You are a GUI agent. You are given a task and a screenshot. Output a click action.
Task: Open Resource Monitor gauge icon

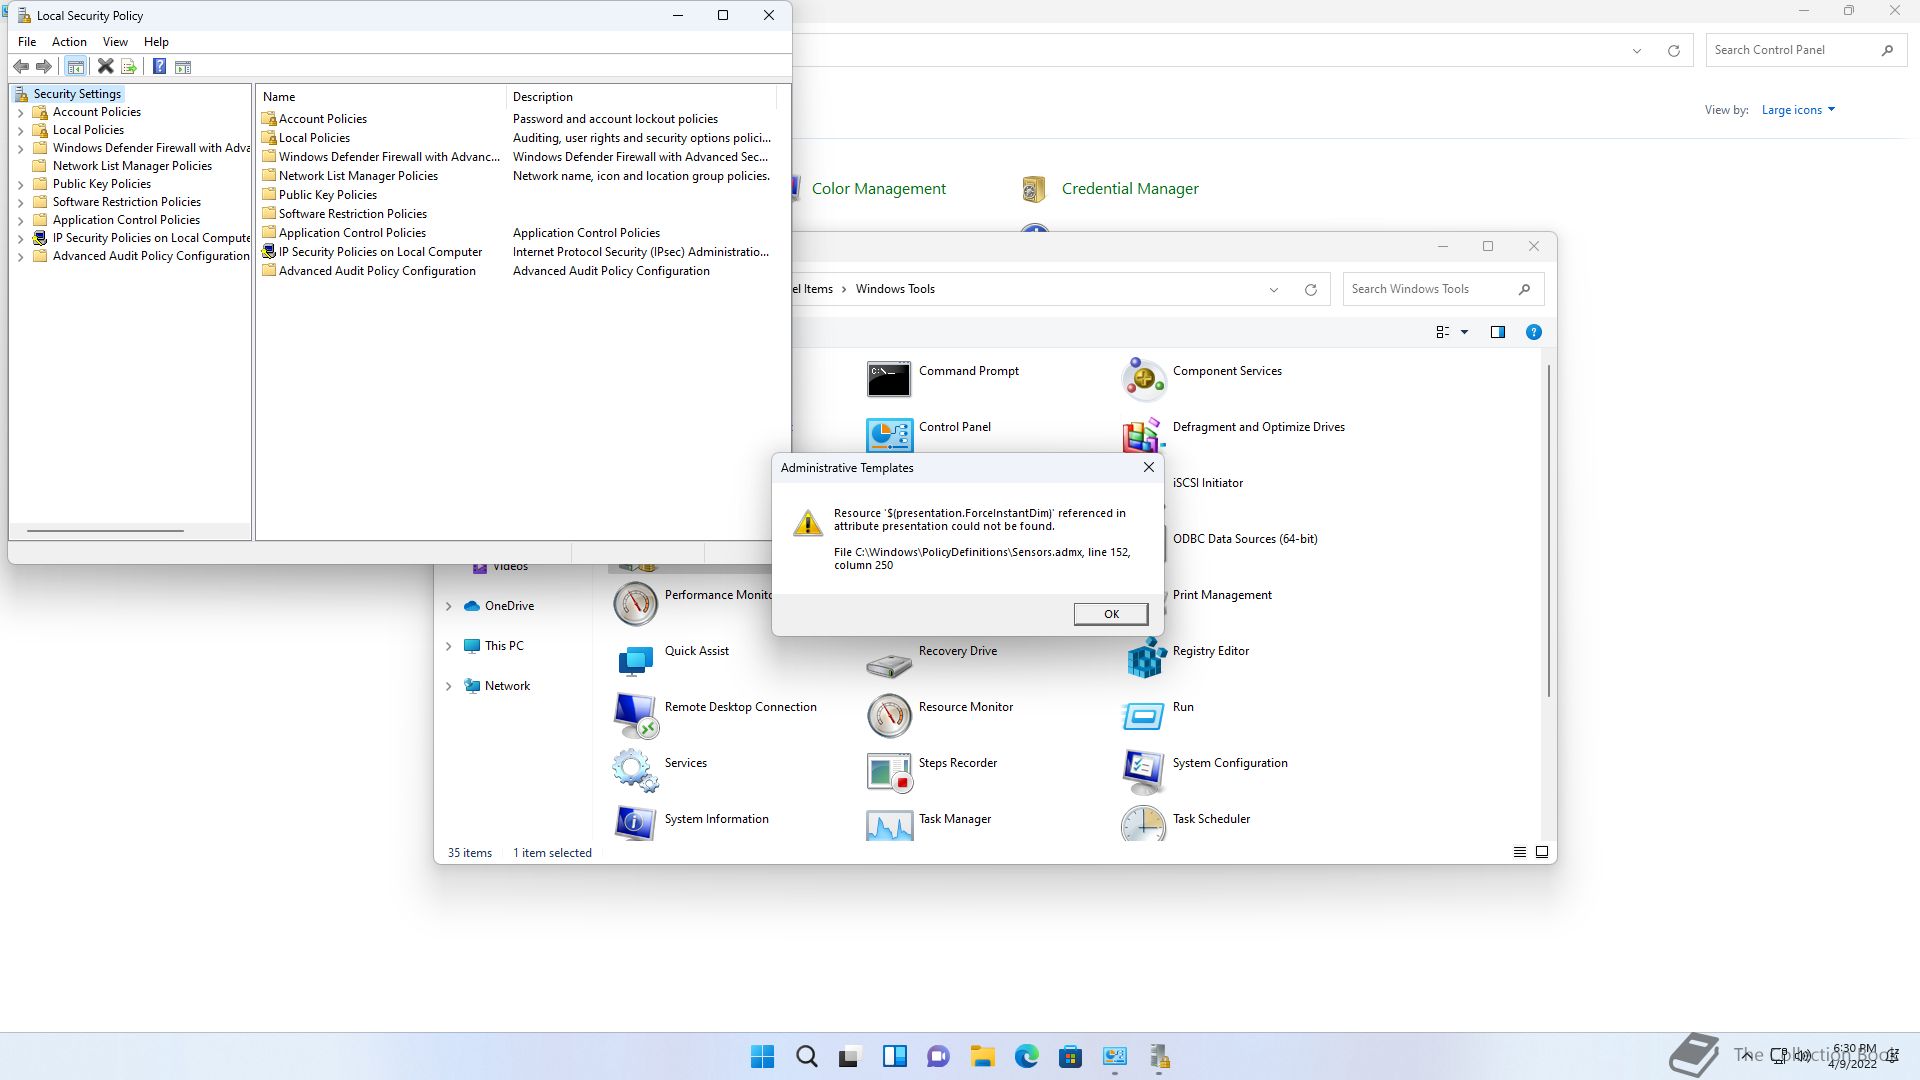(x=889, y=715)
